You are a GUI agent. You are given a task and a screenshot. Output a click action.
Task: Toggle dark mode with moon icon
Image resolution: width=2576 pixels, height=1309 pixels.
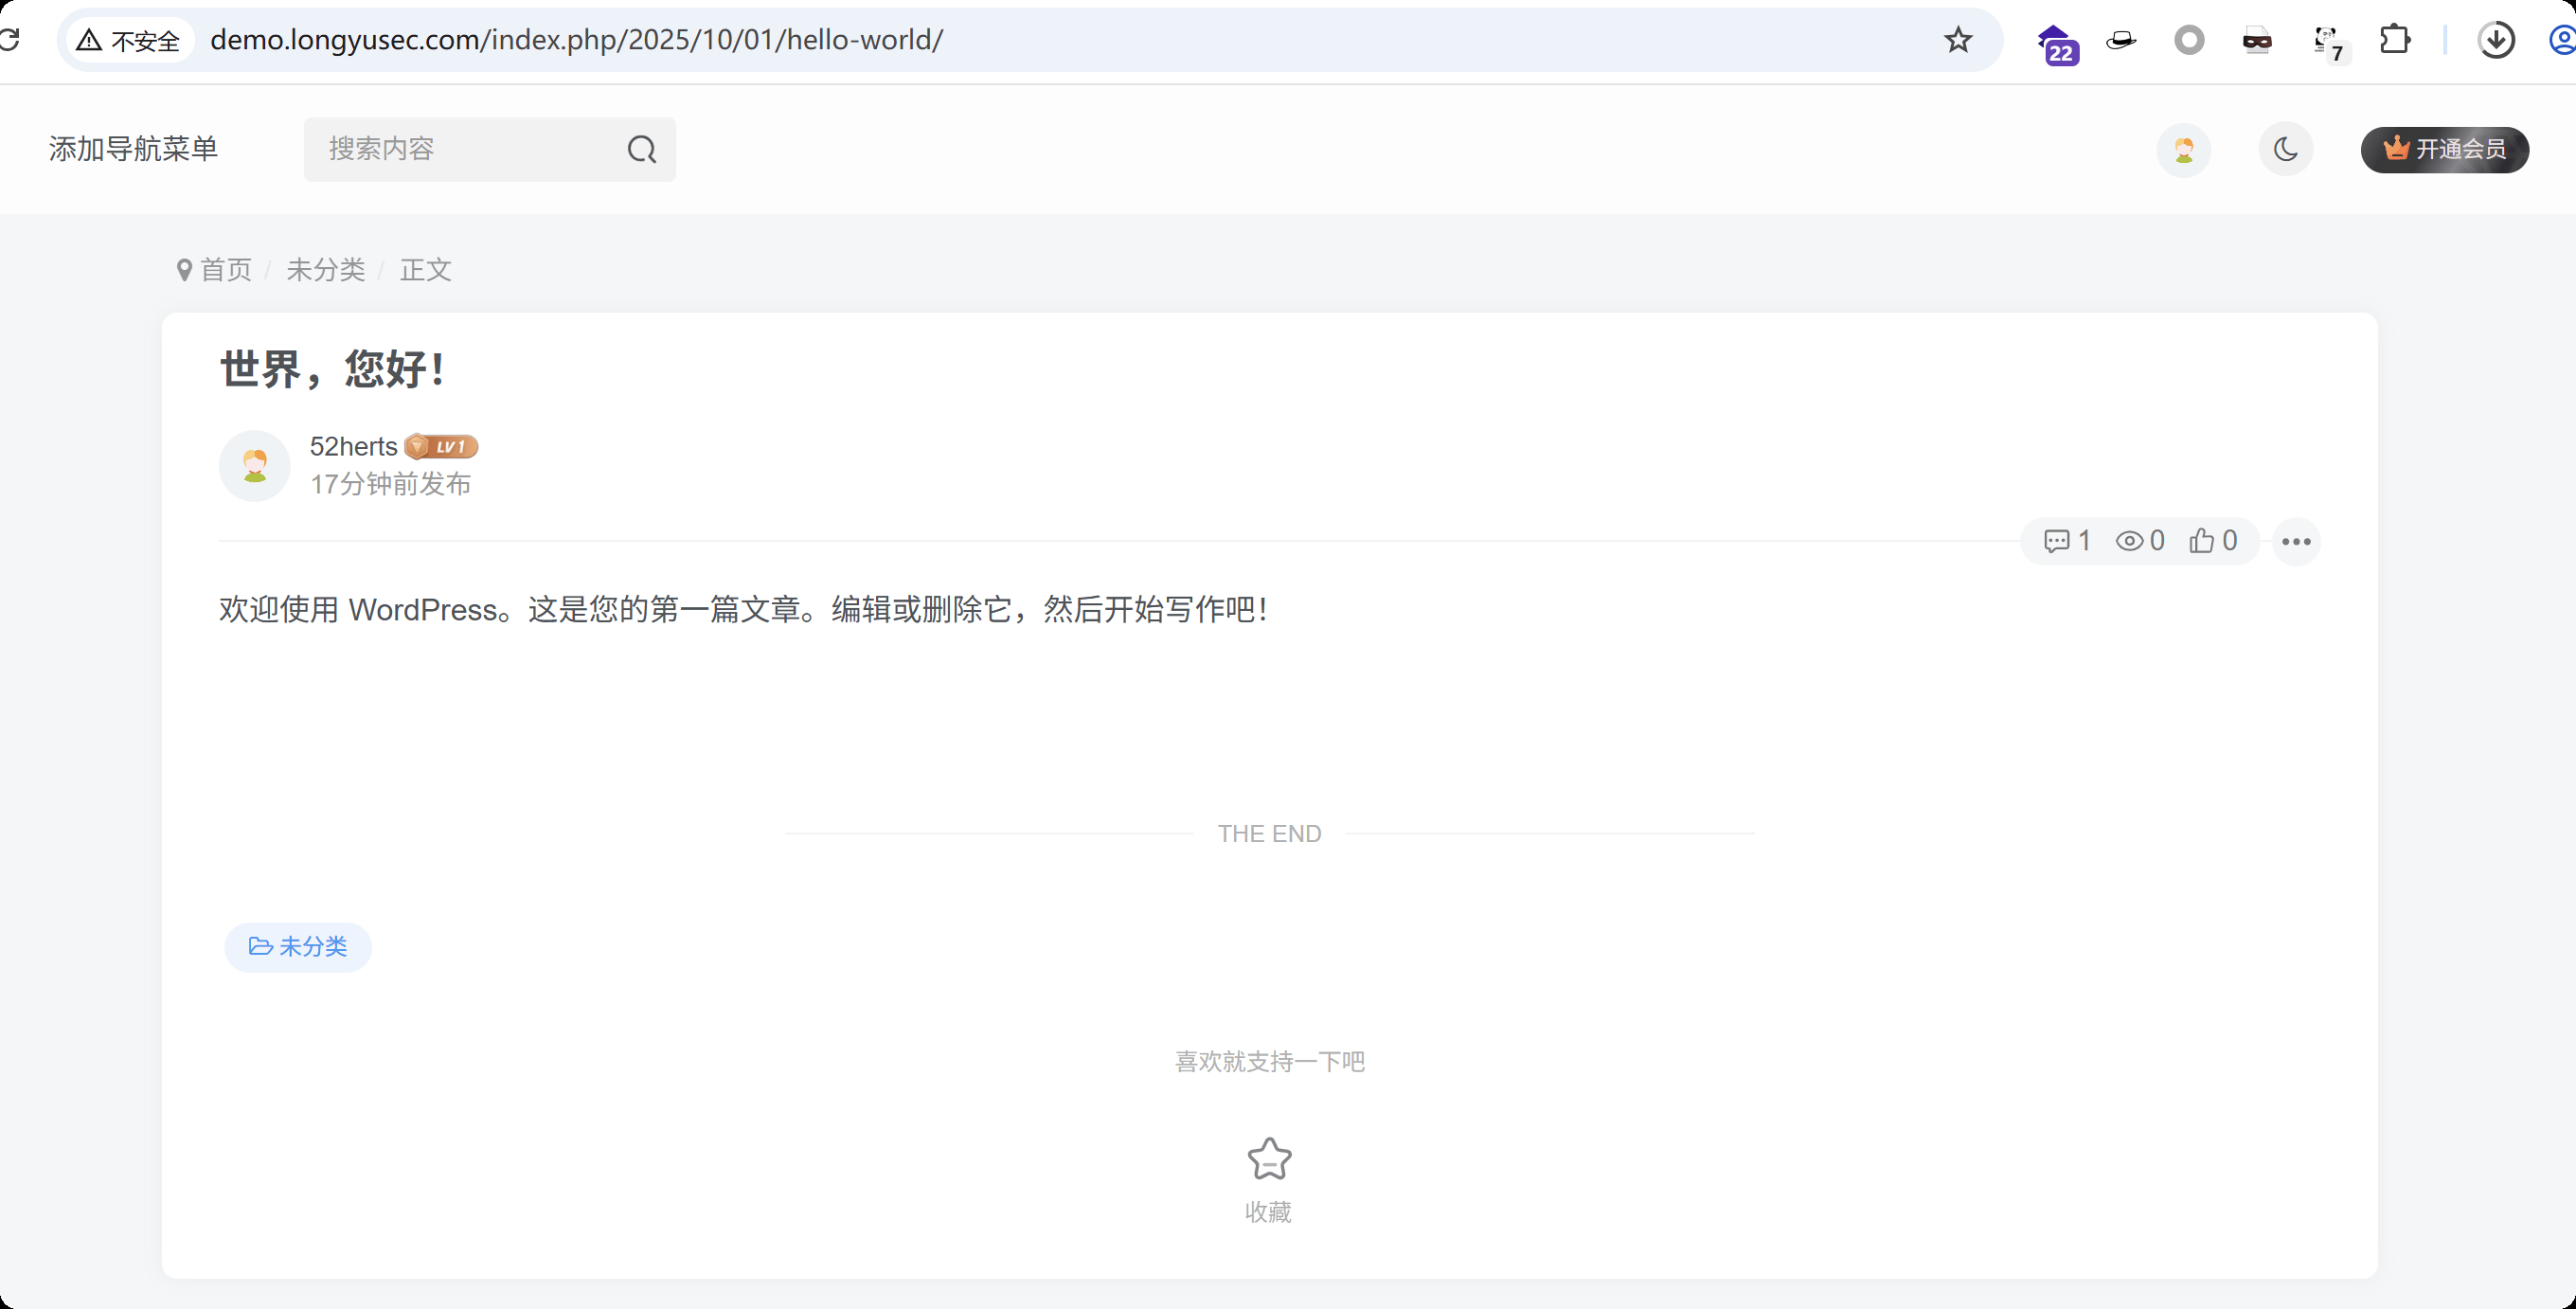(2285, 150)
